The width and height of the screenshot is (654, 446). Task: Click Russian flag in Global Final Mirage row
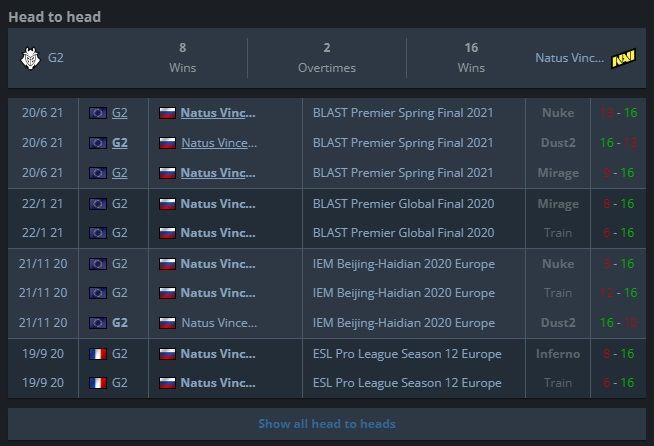[168, 203]
